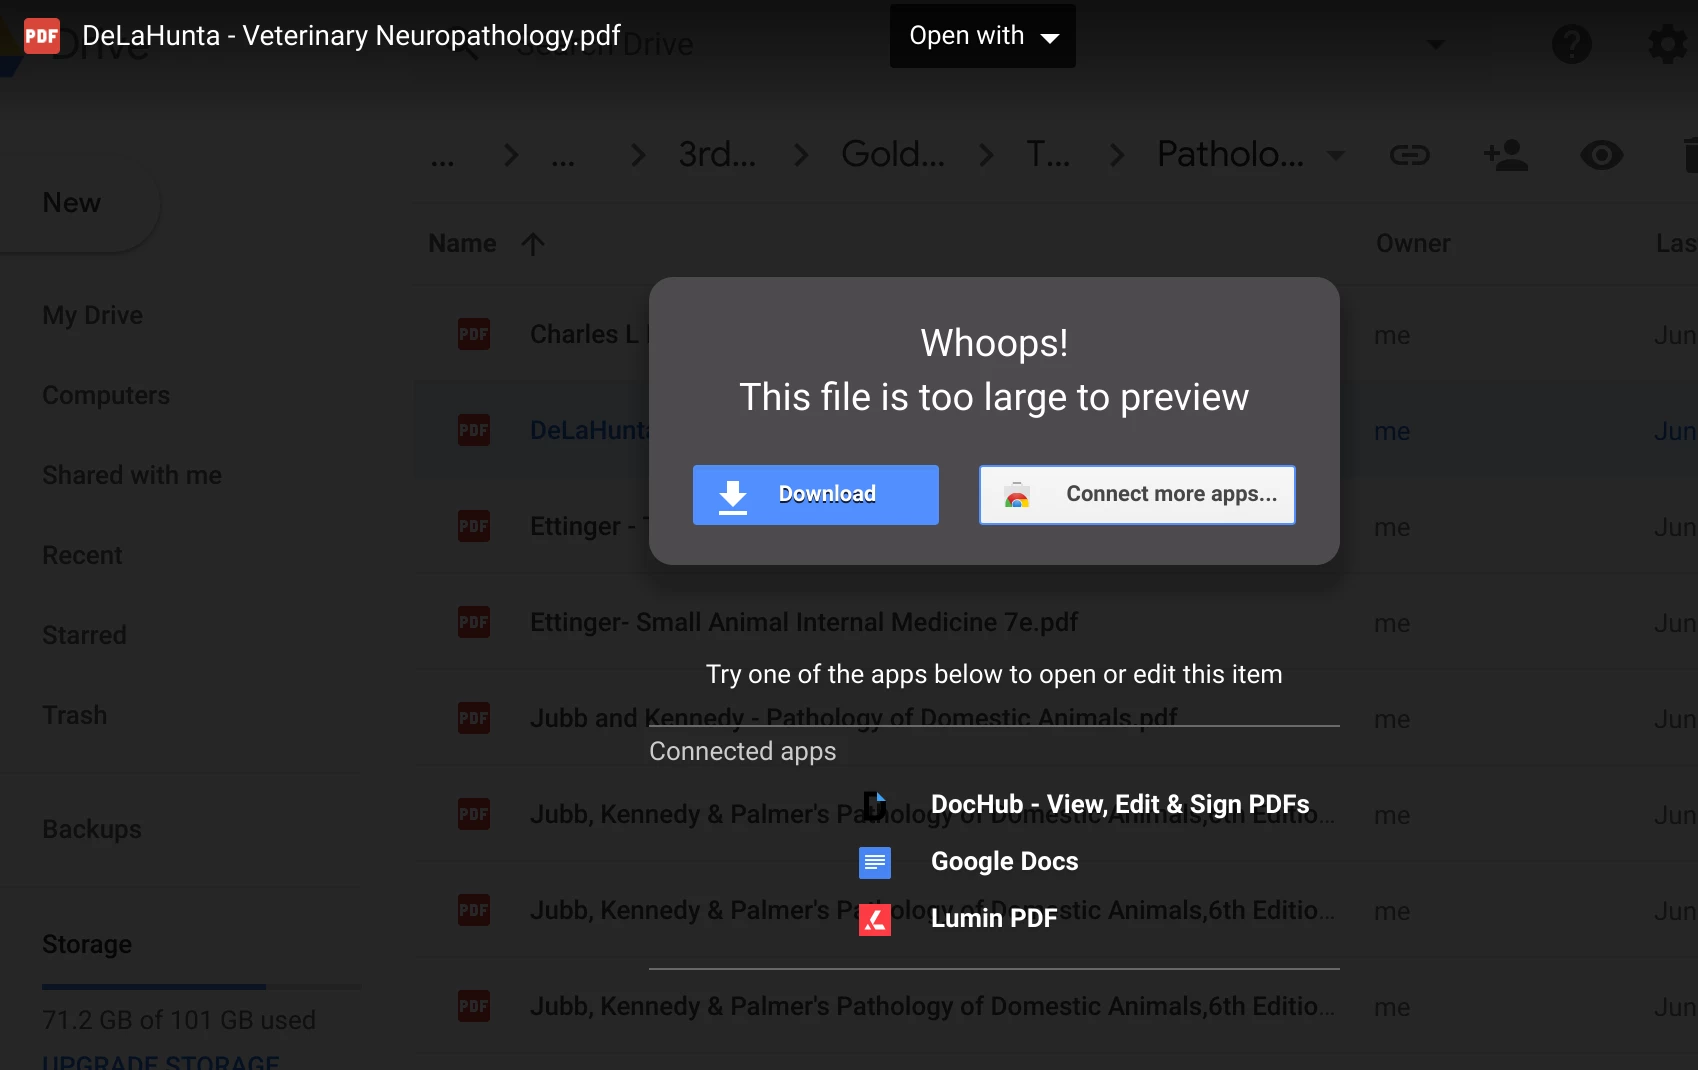Click the Lumin PDF app icon
Image resolution: width=1698 pixels, height=1070 pixels.
(875, 919)
